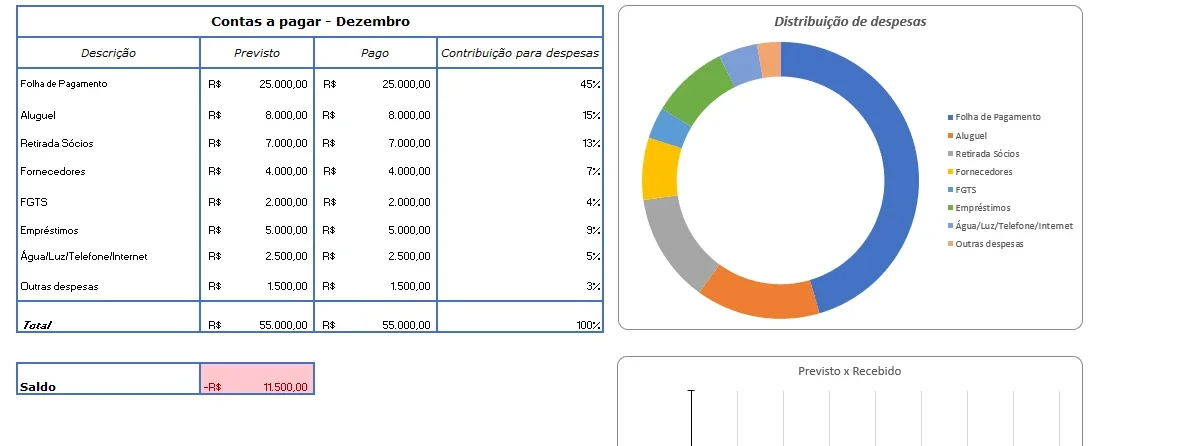Select the 'Aluguel' table cell
The image size is (1178, 446).
(x=108, y=115)
